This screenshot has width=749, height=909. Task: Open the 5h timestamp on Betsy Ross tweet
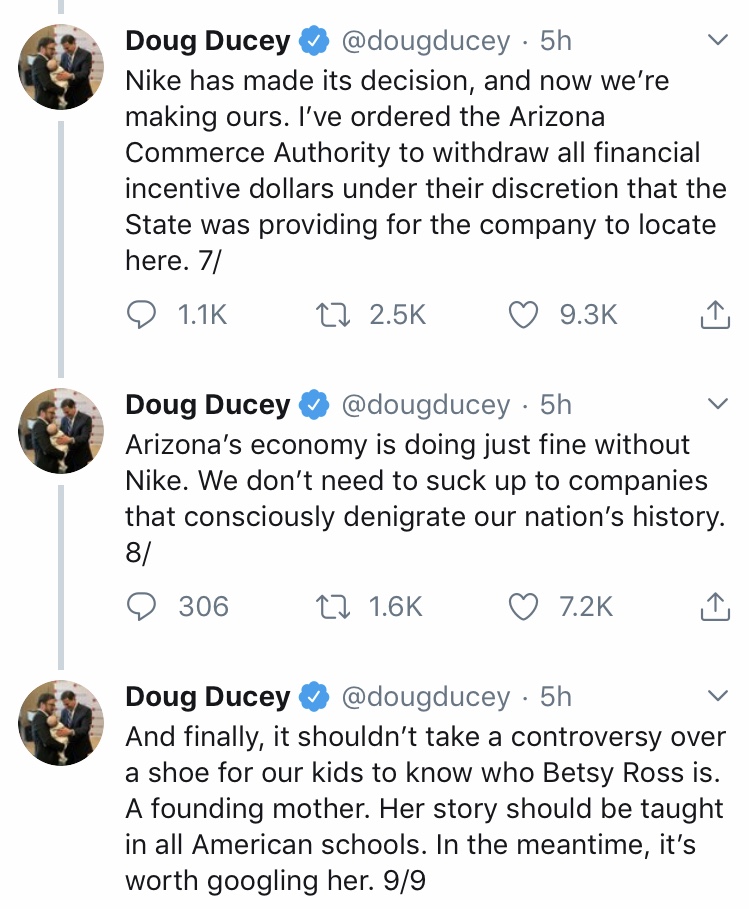556,695
